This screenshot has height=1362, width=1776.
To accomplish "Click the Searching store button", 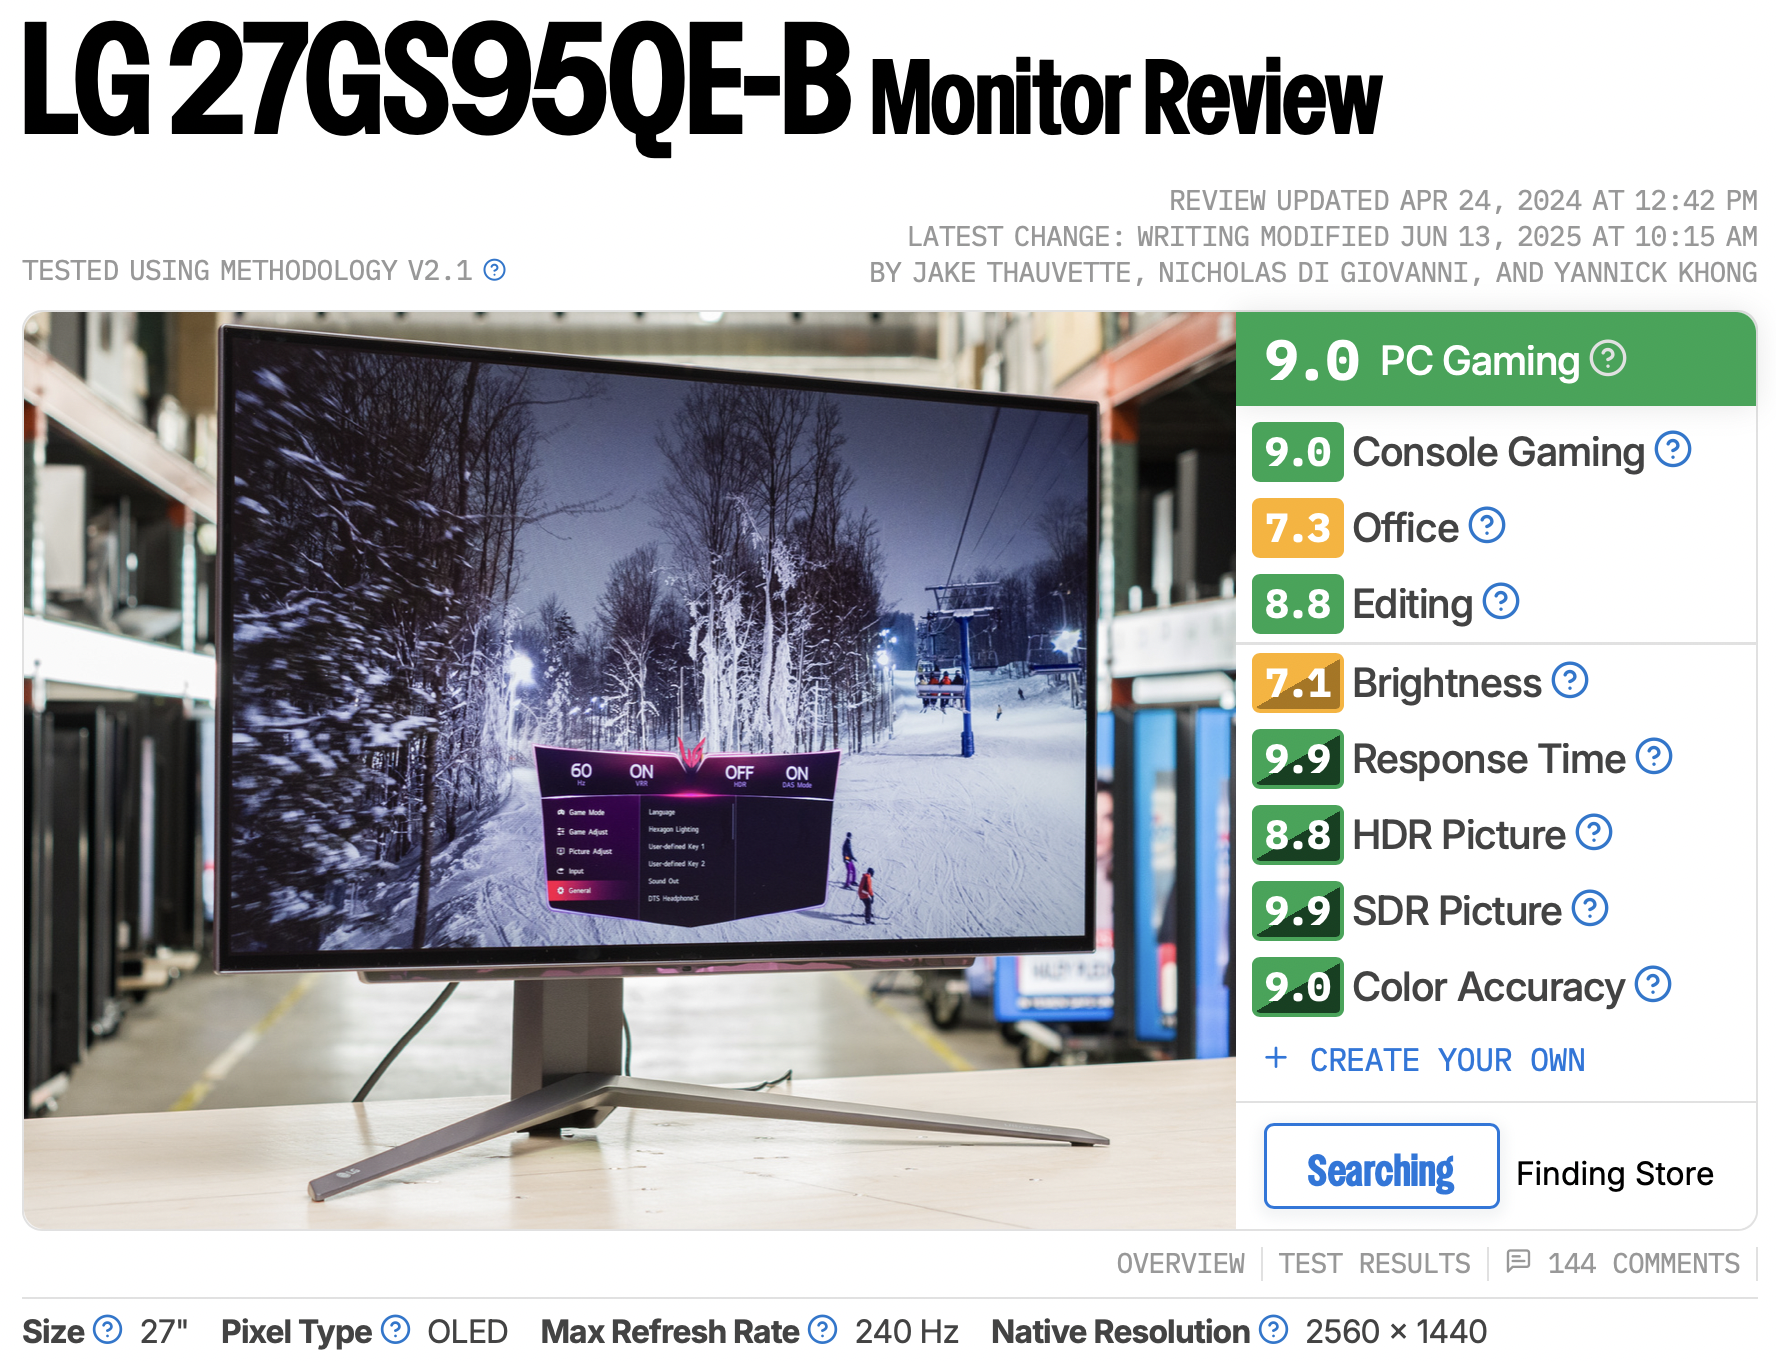I will [x=1381, y=1167].
